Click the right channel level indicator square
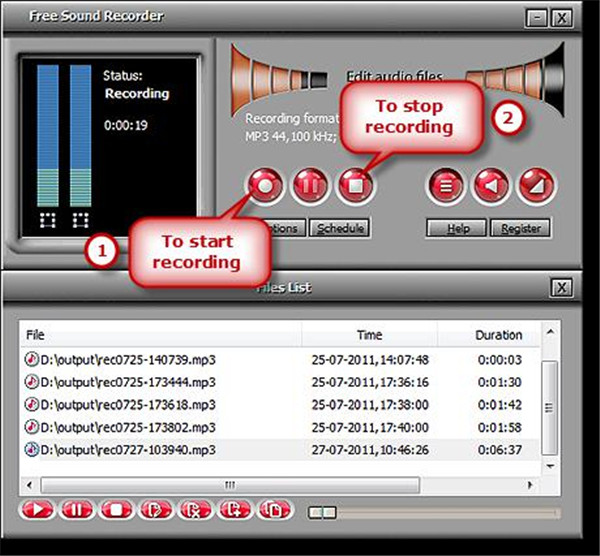Screen dimensions: 600x556 click(81, 220)
